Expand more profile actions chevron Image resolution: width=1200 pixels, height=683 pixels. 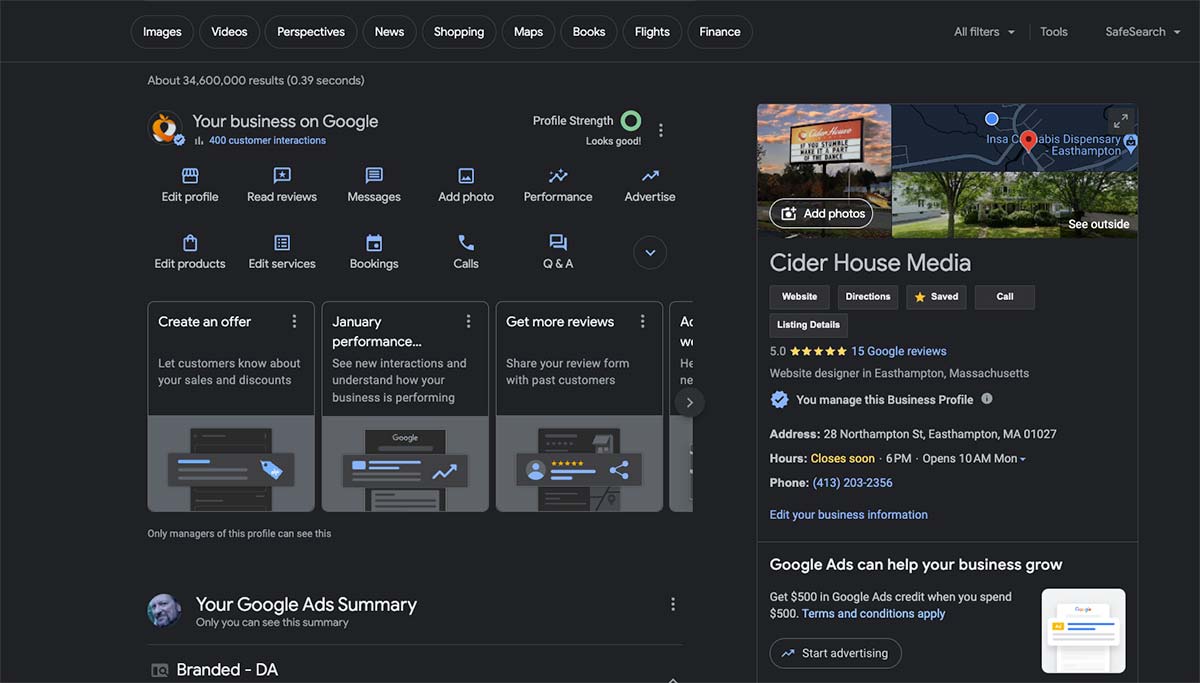click(650, 252)
